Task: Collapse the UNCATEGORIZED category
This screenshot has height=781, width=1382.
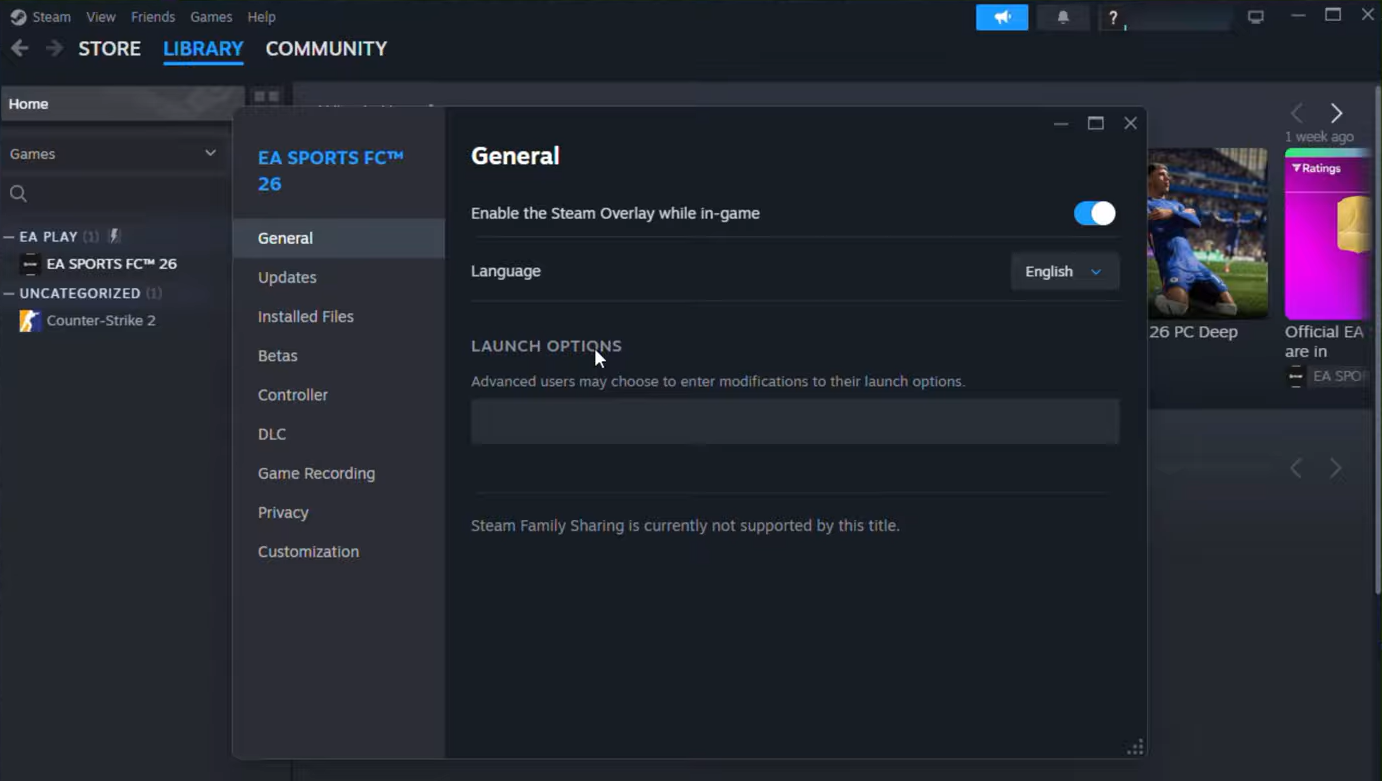Action: (x=9, y=294)
